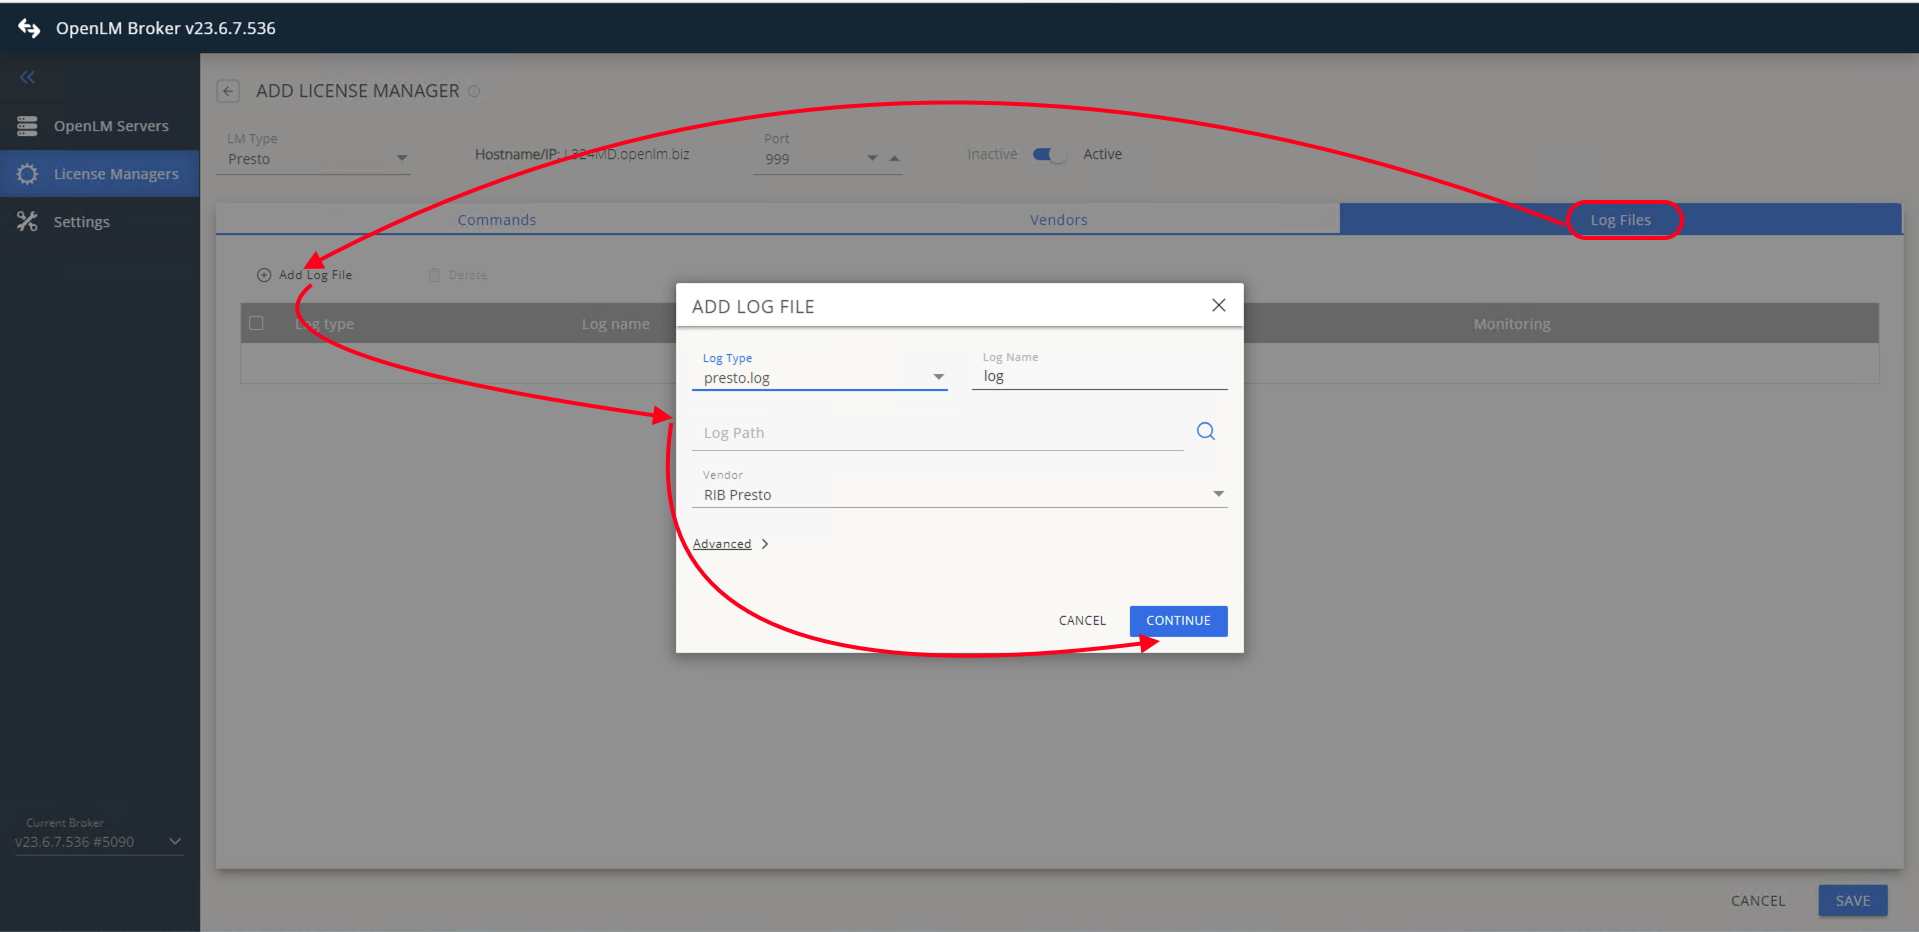
Task: Open the Settings page from the sidebar
Action: click(x=80, y=221)
